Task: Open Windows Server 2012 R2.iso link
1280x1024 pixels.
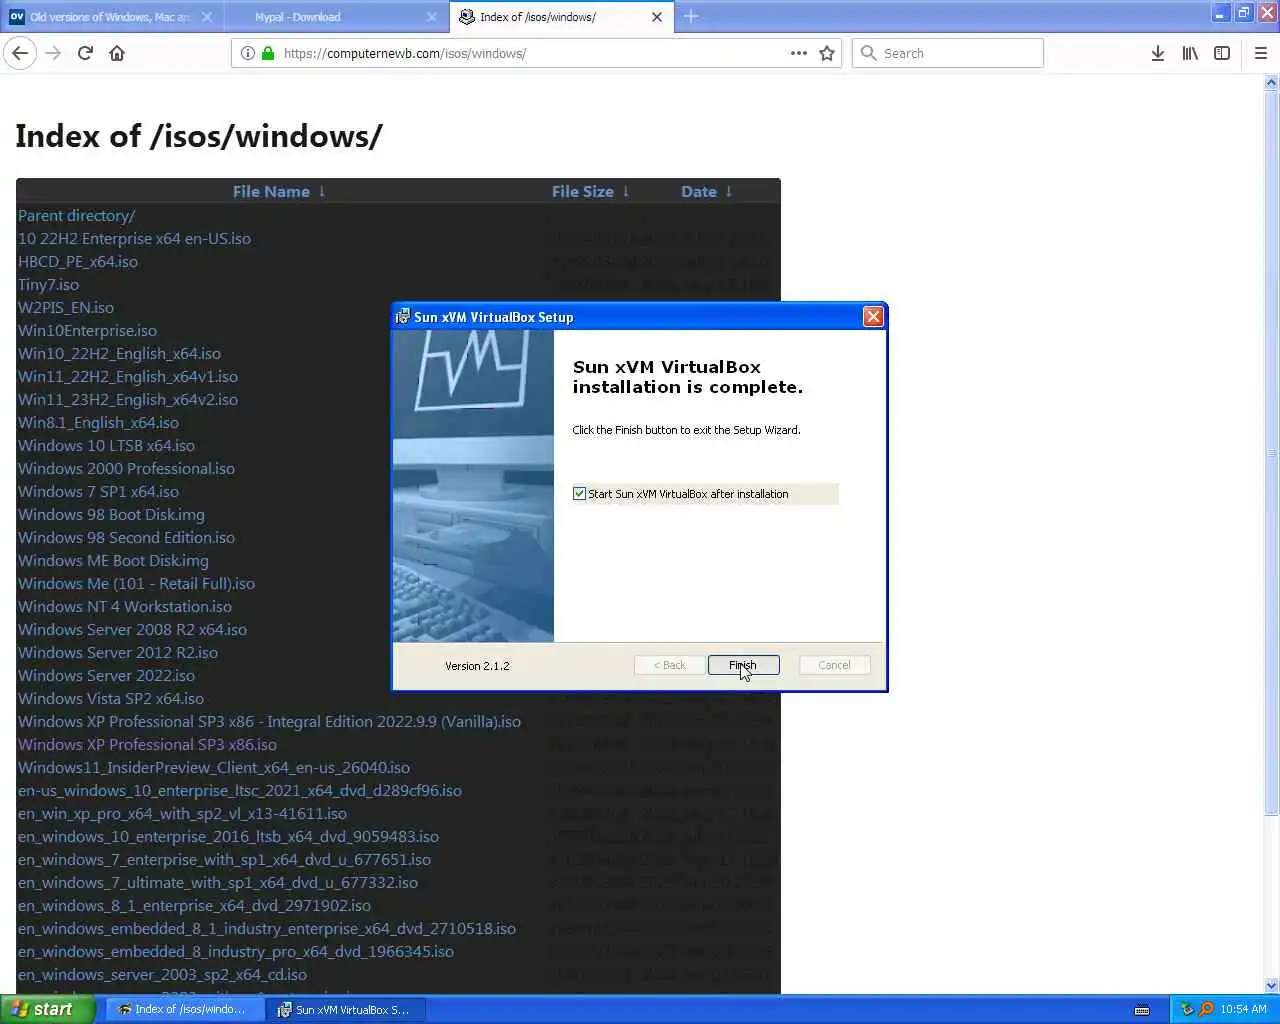Action: point(118,652)
